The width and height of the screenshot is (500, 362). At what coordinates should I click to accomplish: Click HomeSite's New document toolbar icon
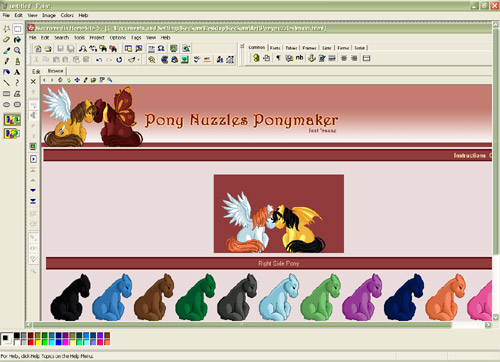point(38,49)
